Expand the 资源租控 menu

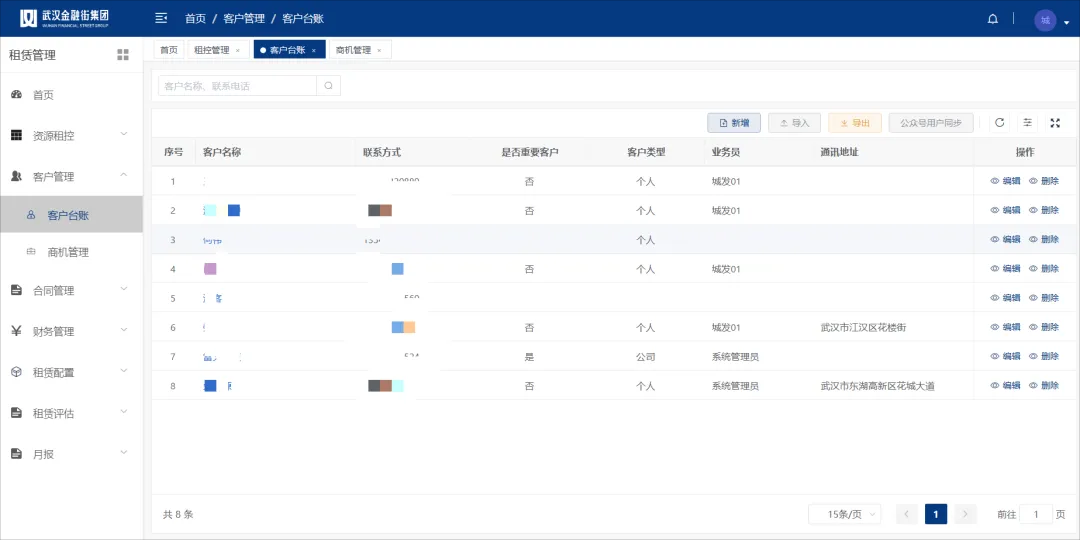[72, 136]
